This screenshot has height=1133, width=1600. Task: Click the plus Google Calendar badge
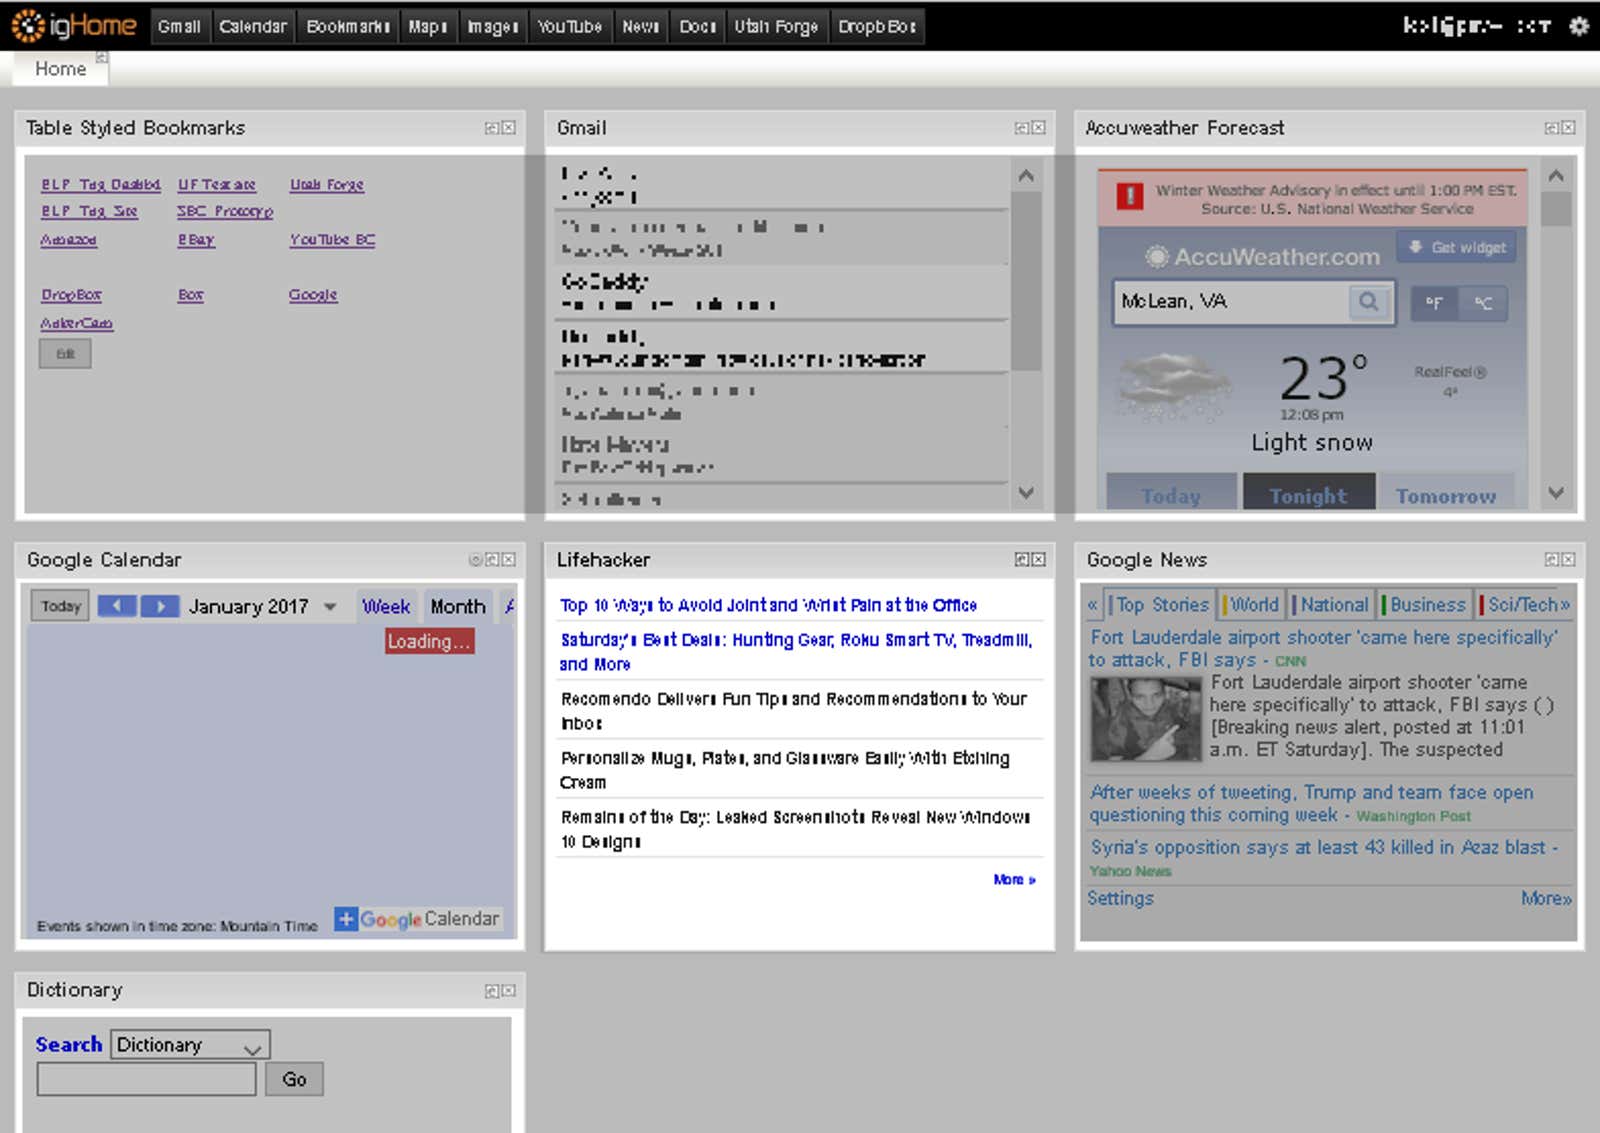point(417,919)
